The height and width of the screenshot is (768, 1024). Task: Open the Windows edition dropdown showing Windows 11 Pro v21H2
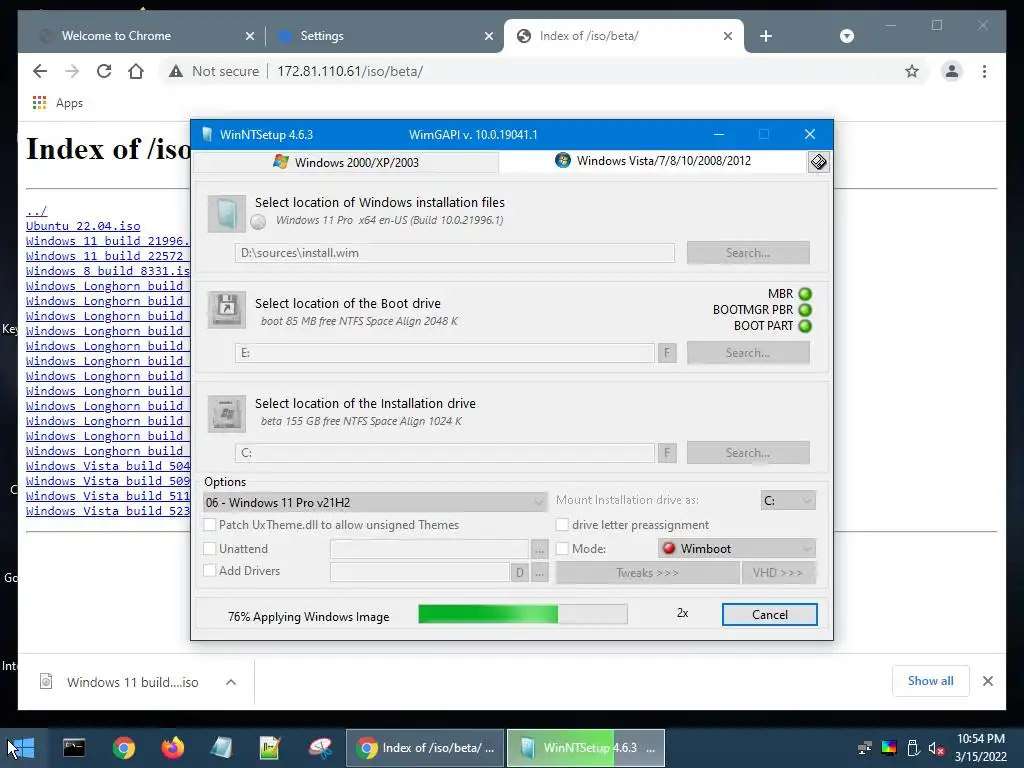click(375, 502)
